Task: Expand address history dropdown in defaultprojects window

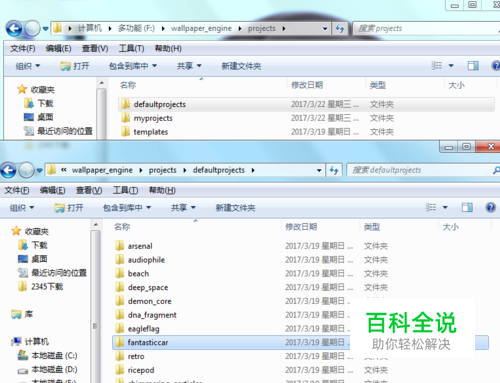Action: point(319,170)
